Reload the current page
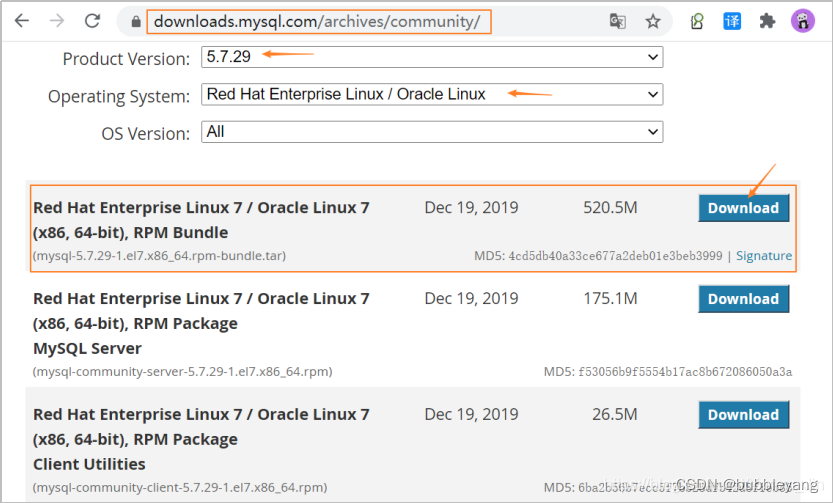Image resolution: width=833 pixels, height=503 pixels. [92, 21]
